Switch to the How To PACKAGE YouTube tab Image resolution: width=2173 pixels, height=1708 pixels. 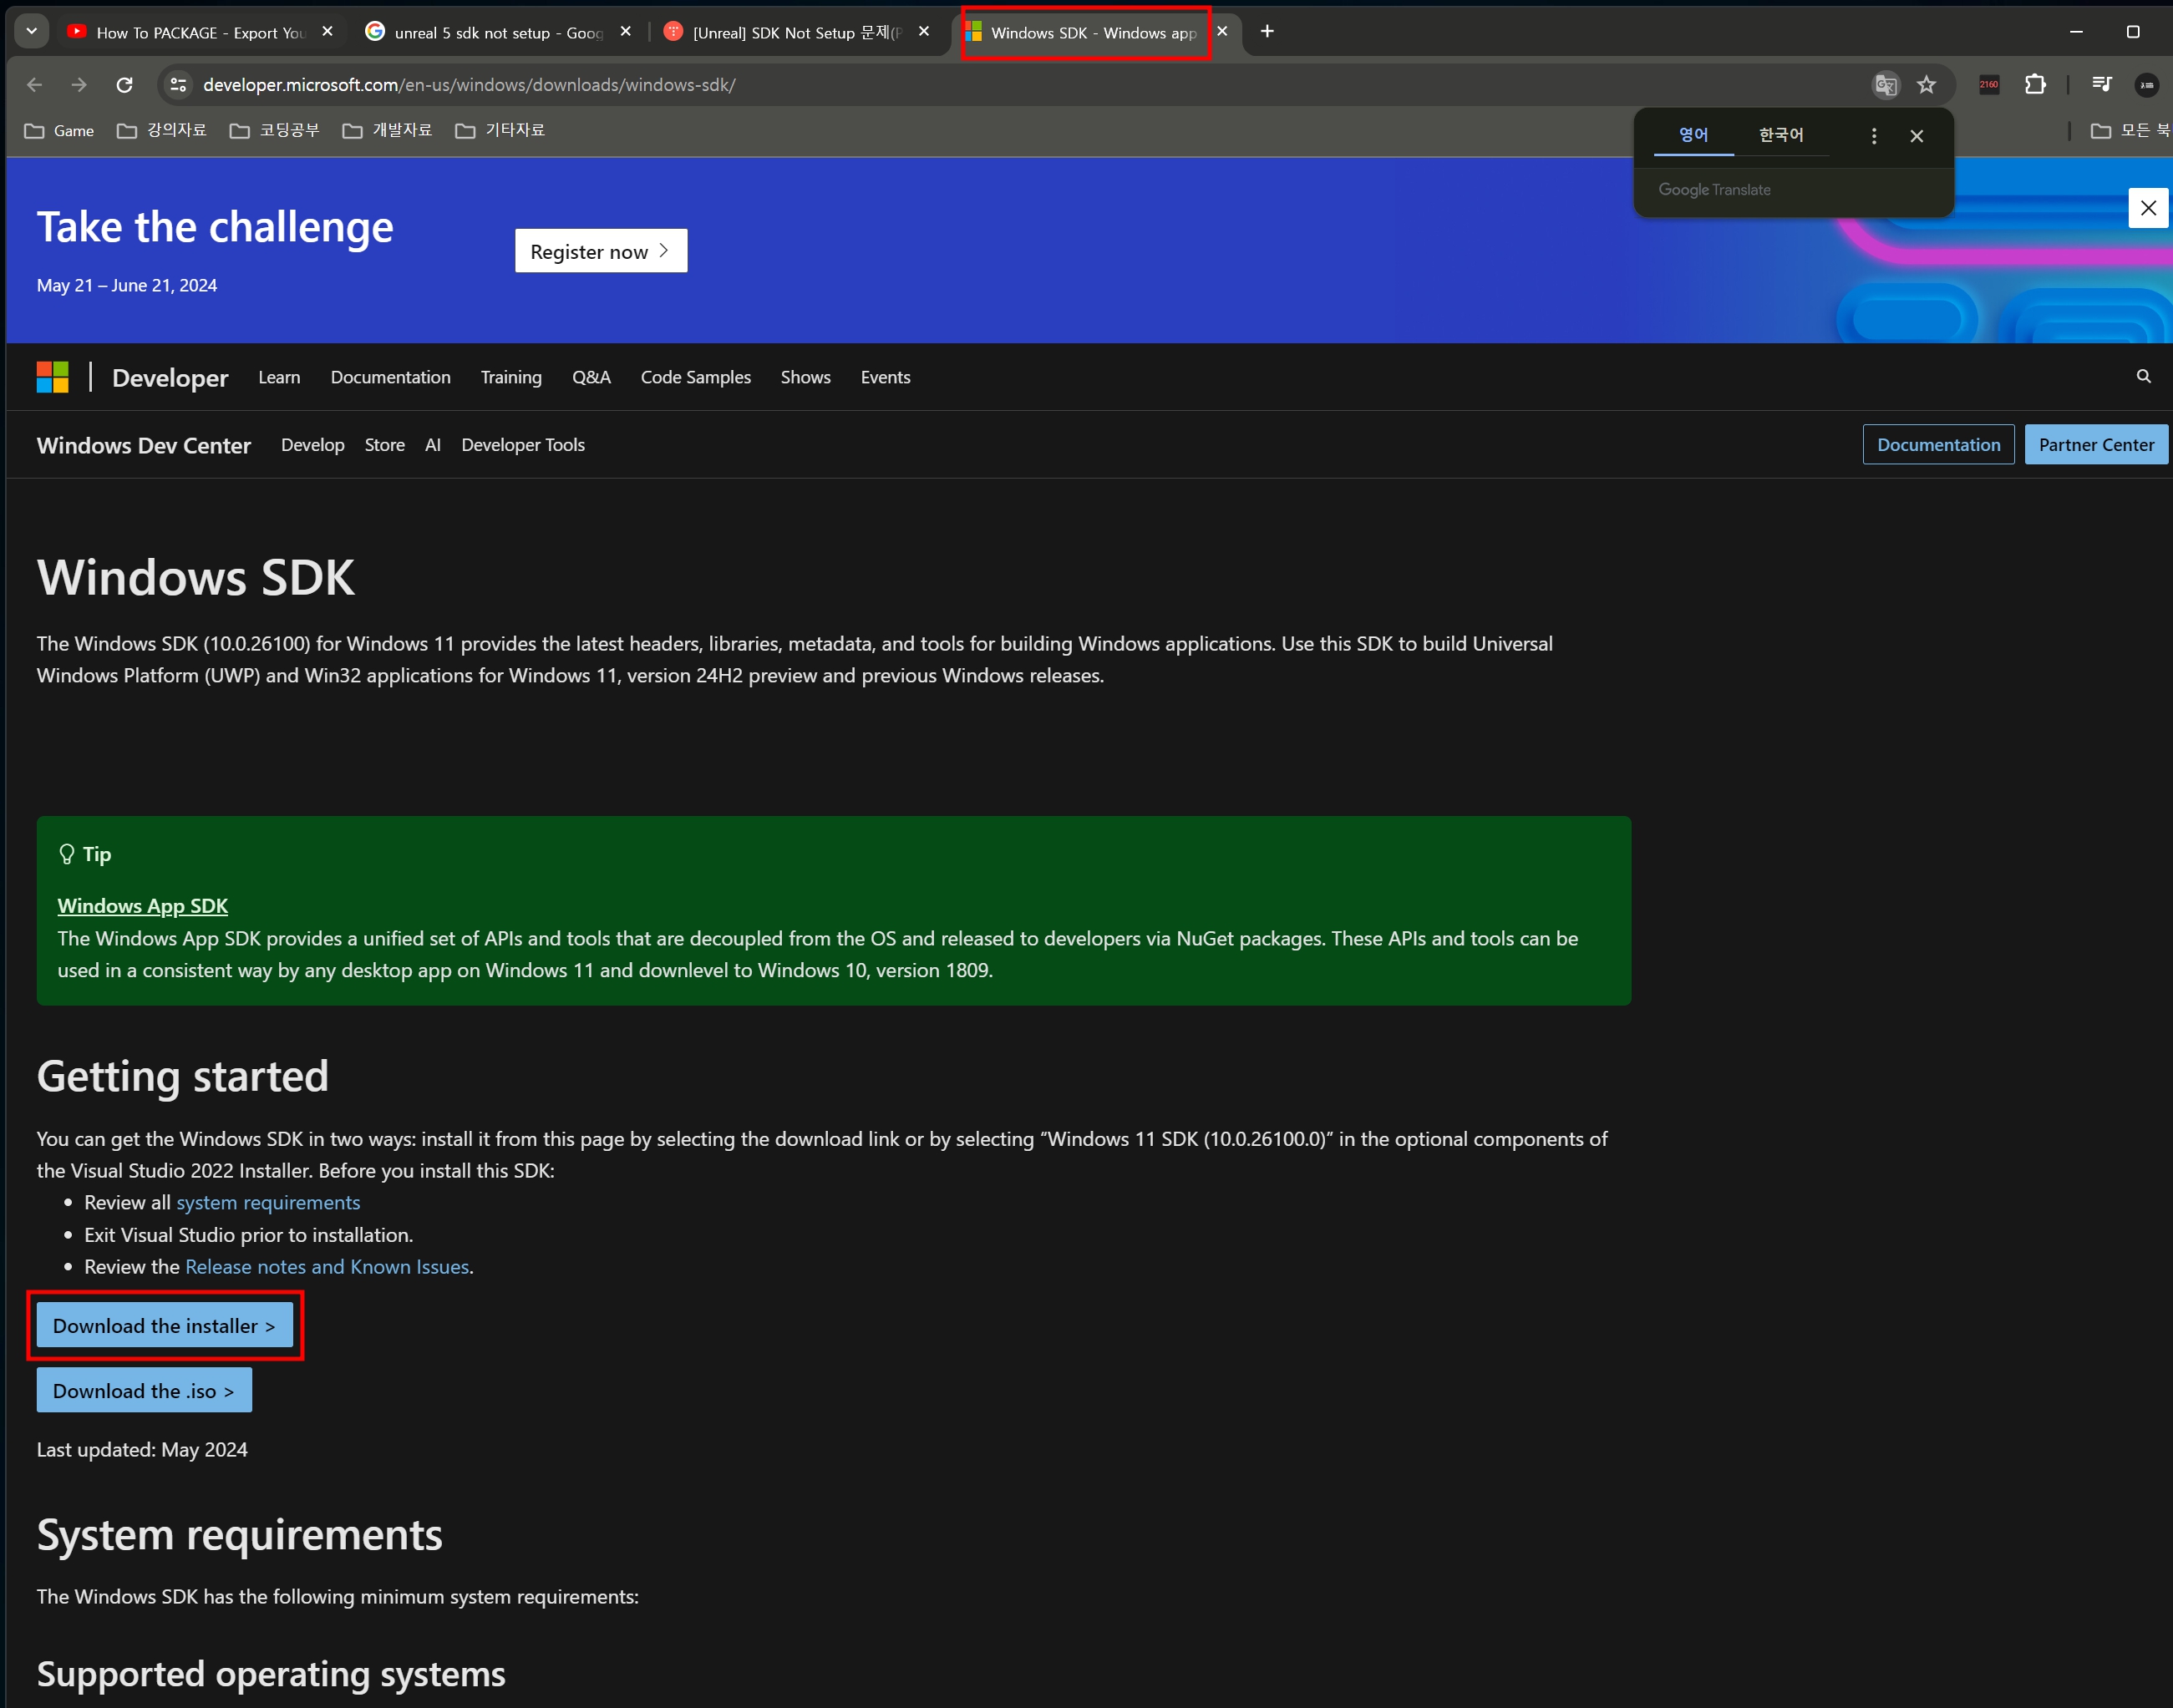199,32
